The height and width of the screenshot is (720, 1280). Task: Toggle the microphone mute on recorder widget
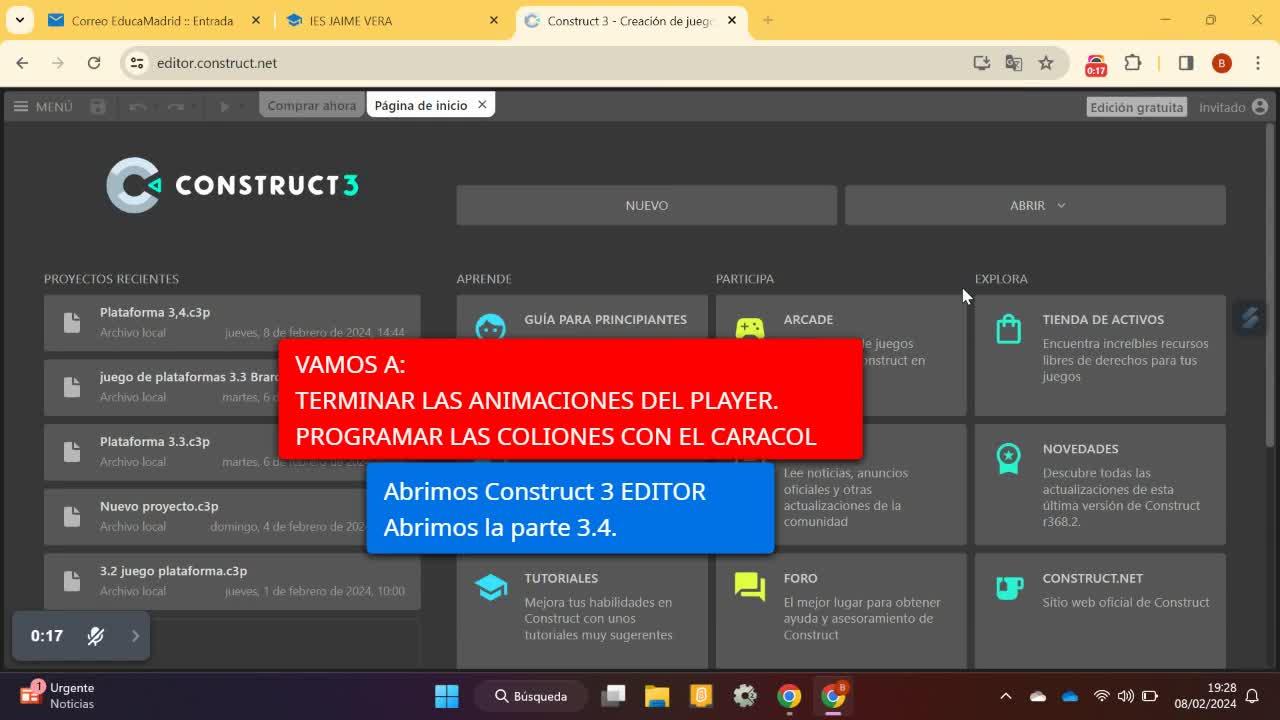click(x=95, y=636)
